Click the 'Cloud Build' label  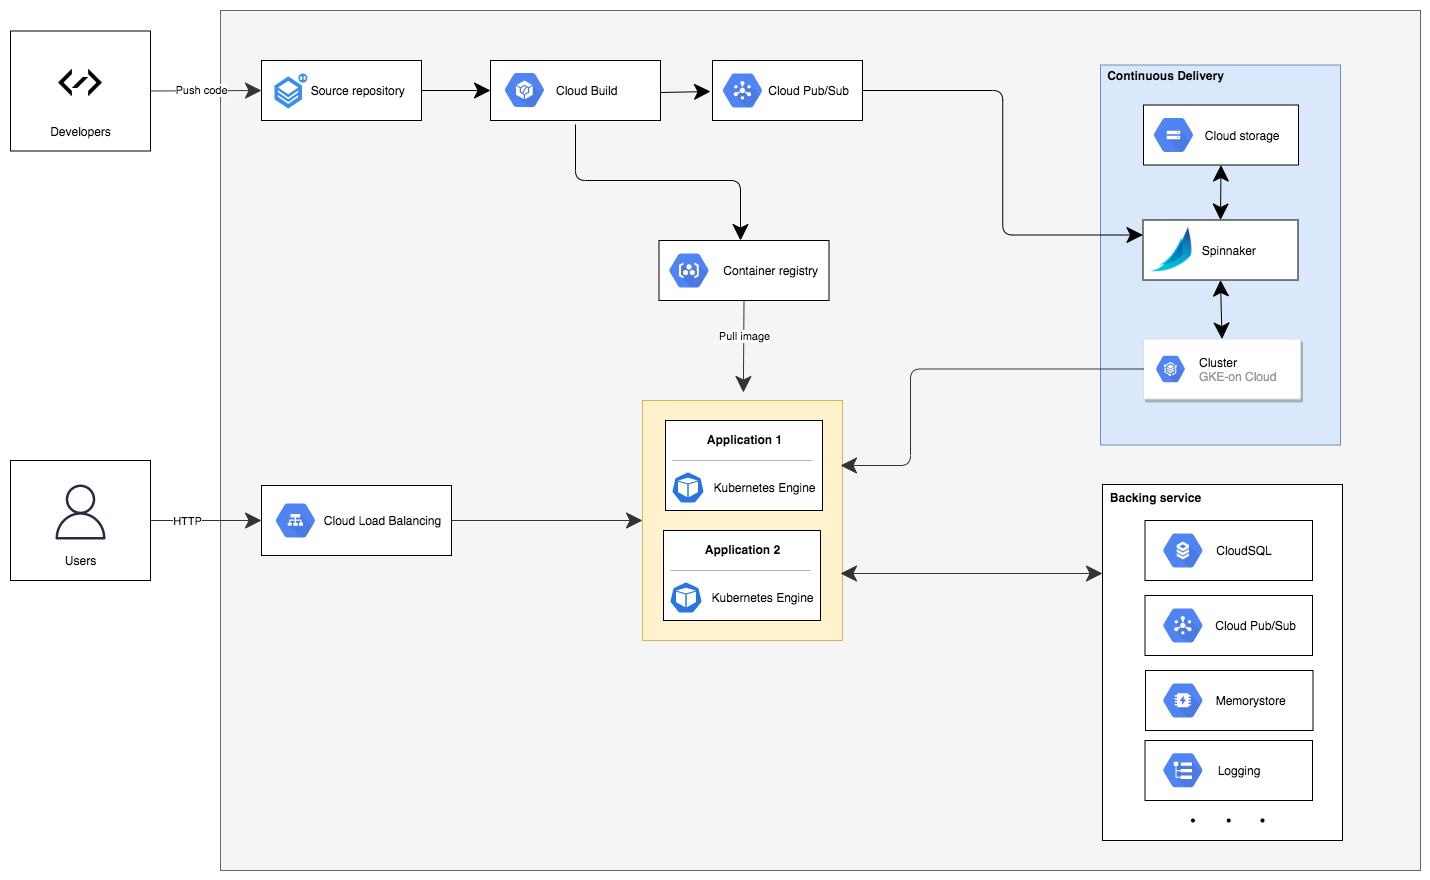[x=586, y=91]
